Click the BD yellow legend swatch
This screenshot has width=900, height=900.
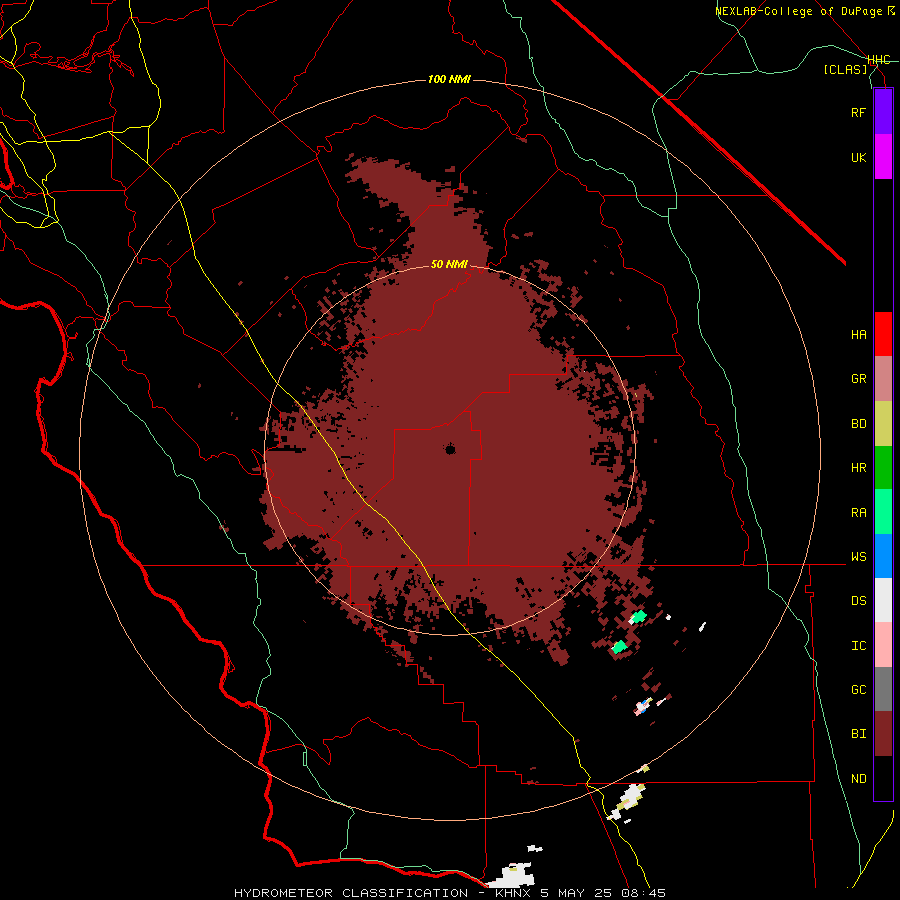click(x=883, y=424)
